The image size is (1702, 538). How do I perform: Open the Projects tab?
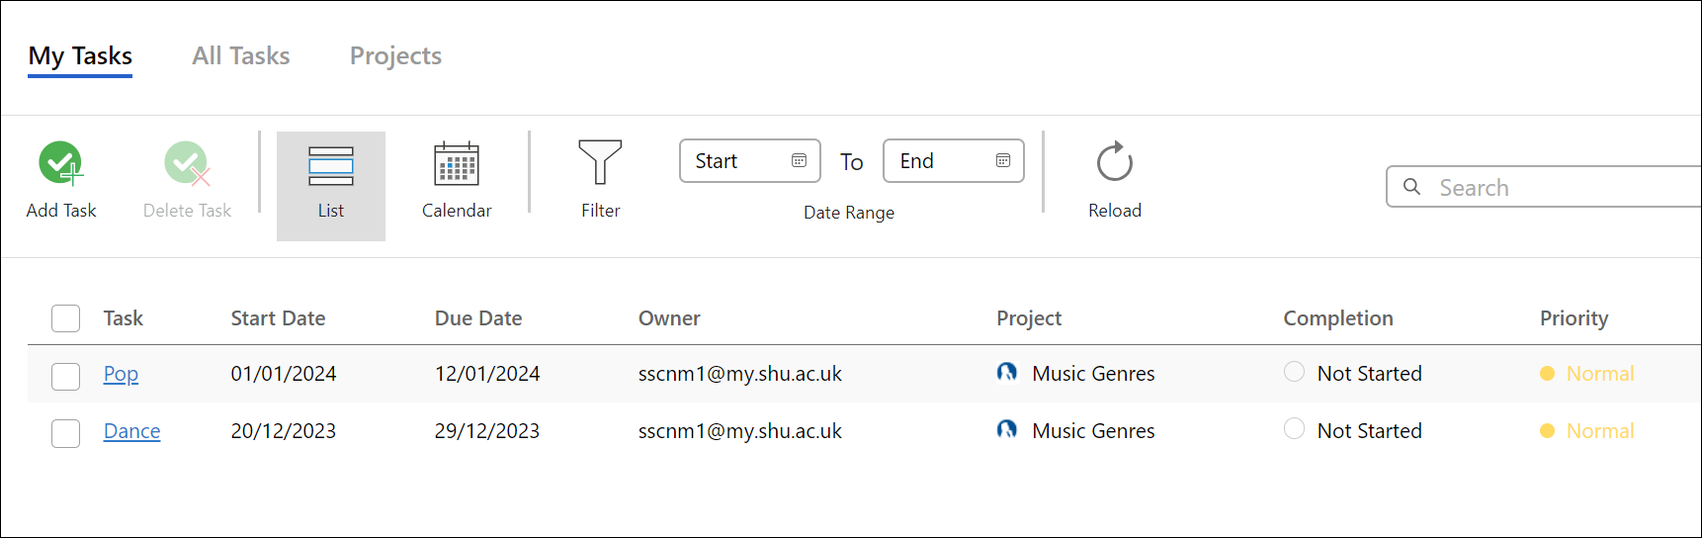[x=395, y=56]
